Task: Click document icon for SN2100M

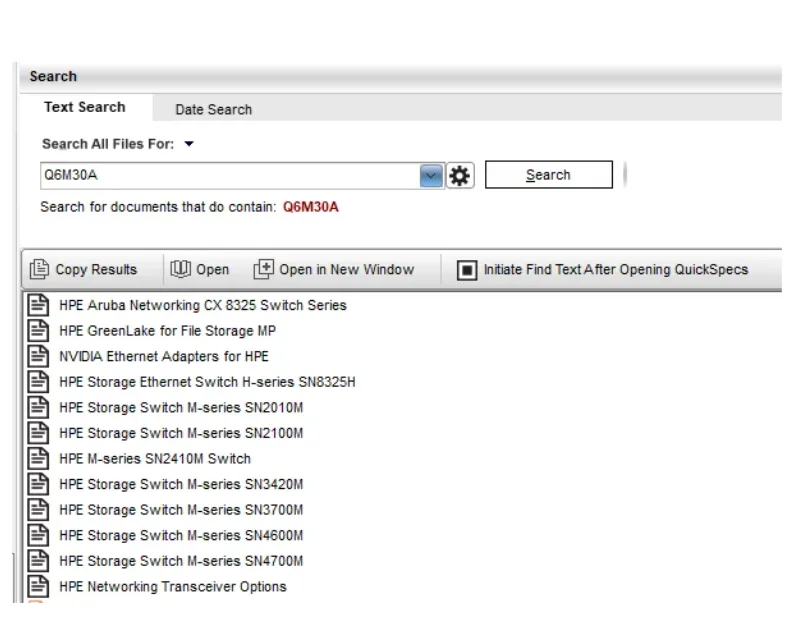Action: point(38,433)
